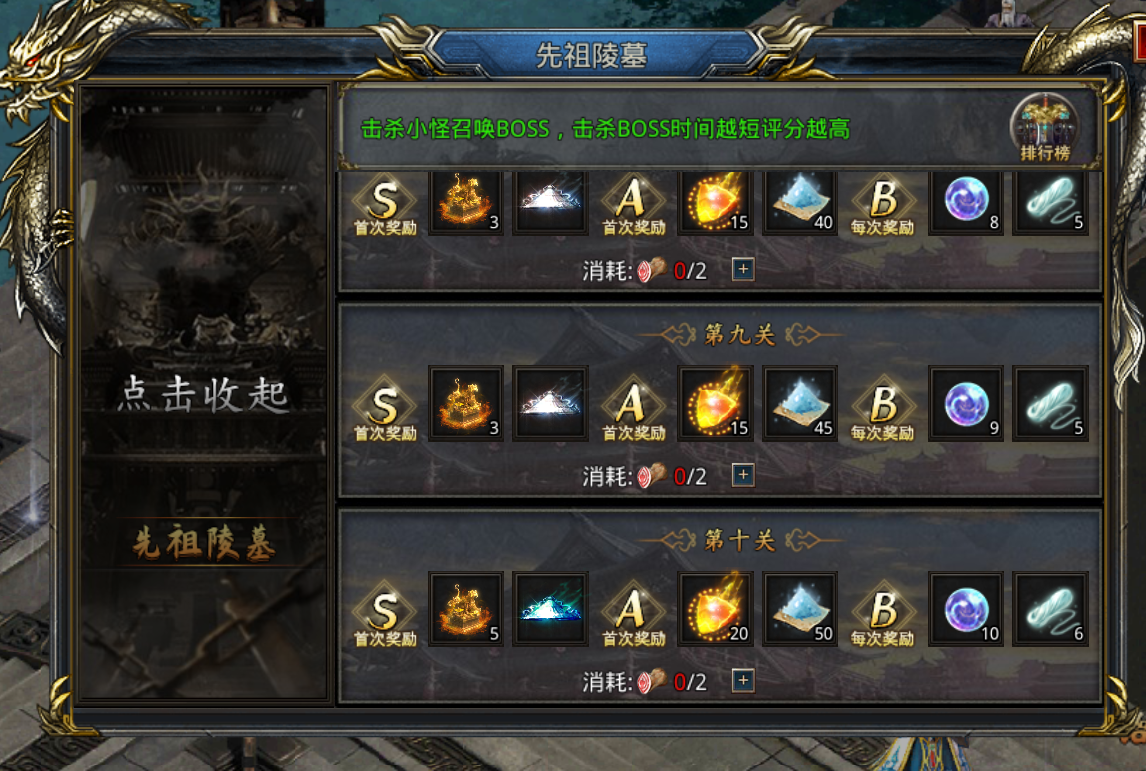Screen dimensions: 1146x771
Task: Select the purple orb reward showing 10
Action: coord(965,609)
